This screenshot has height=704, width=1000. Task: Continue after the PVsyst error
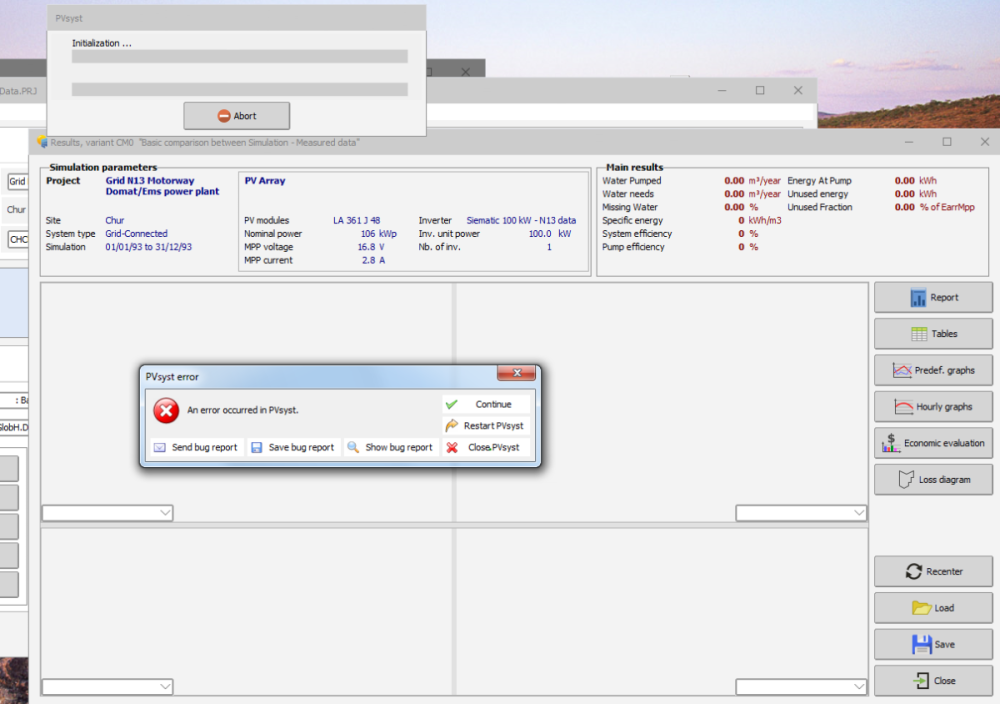pos(485,404)
